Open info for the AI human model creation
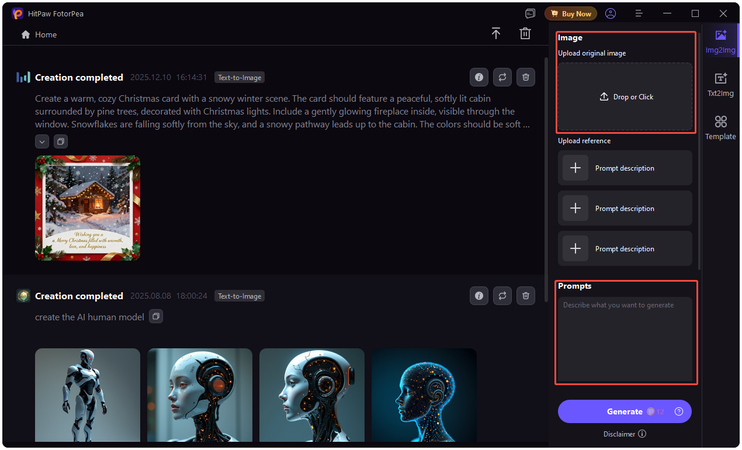The width and height of the screenshot is (742, 450). click(x=479, y=296)
